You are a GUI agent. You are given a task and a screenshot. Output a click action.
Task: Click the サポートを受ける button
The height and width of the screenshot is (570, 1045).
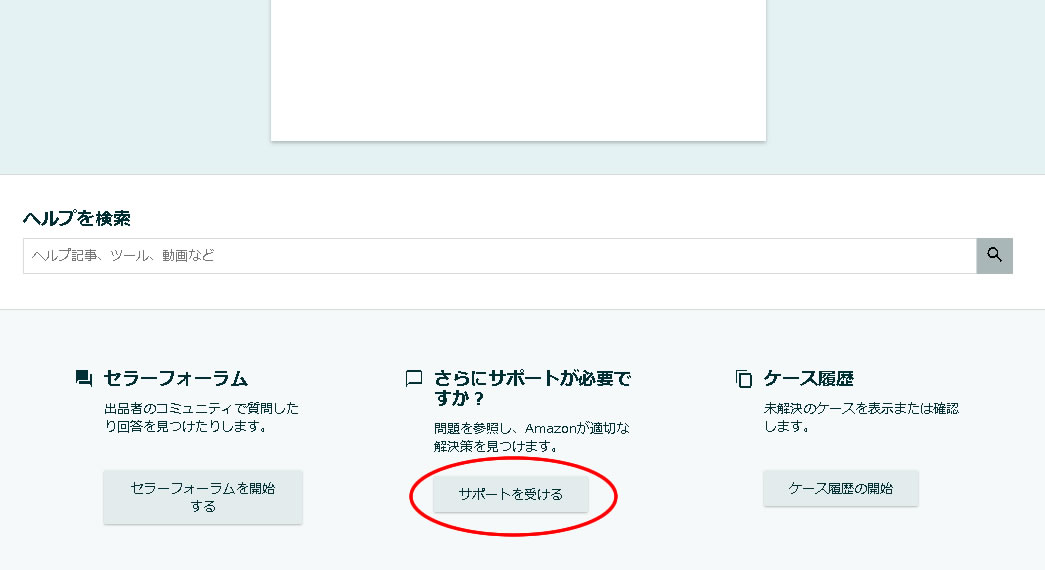pos(511,494)
